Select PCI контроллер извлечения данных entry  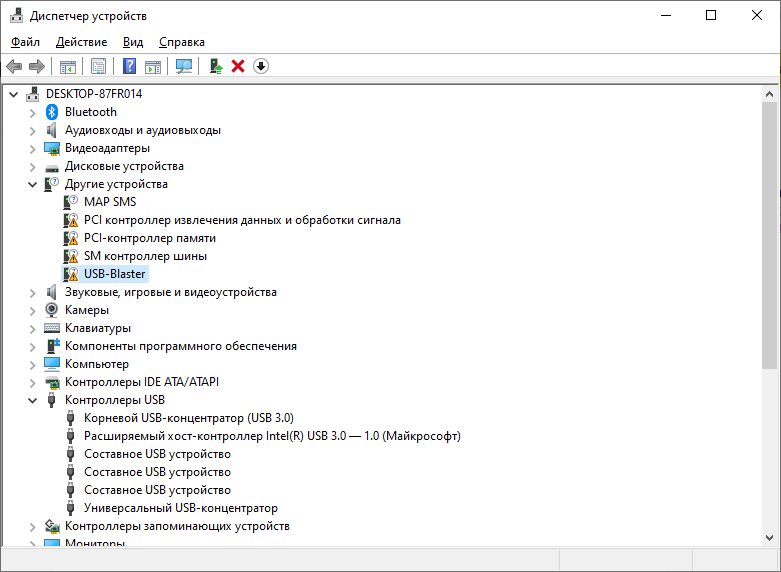(242, 220)
